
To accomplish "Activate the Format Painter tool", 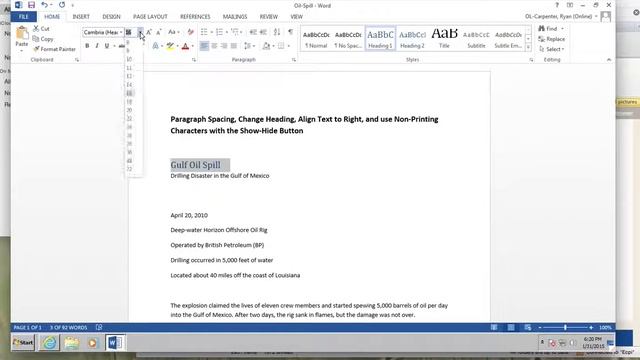I will click(x=54, y=49).
